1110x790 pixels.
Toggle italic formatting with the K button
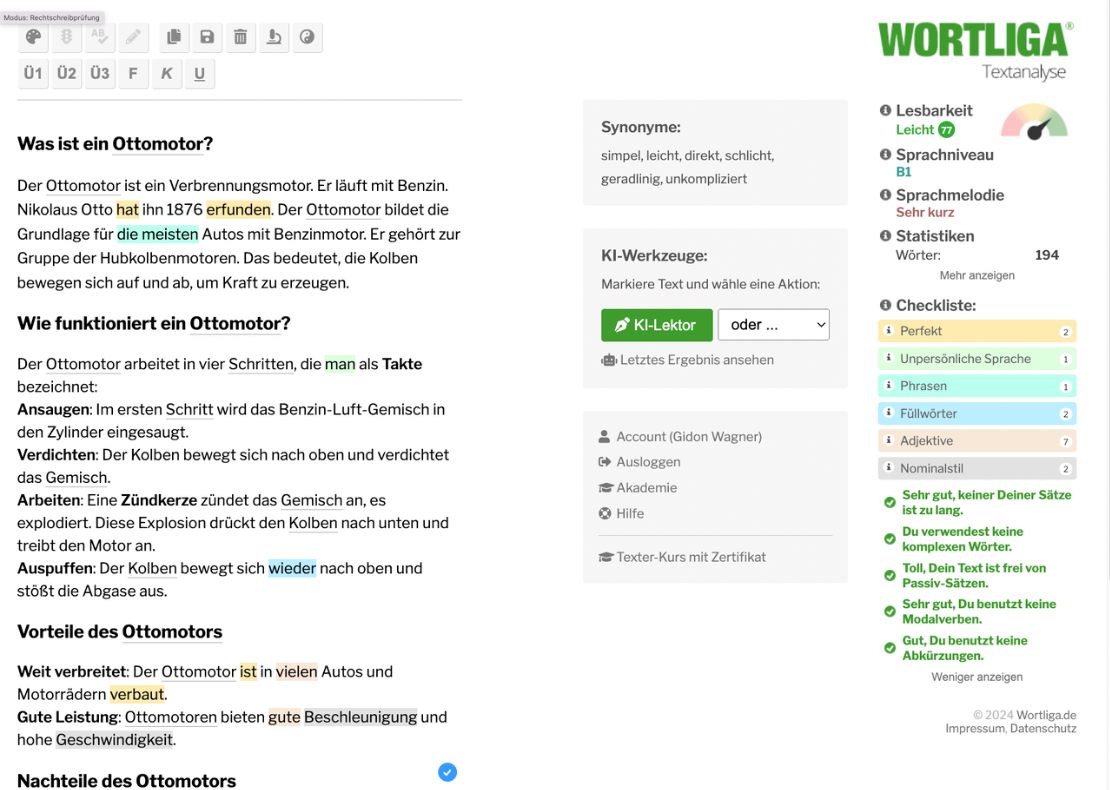click(x=166, y=73)
